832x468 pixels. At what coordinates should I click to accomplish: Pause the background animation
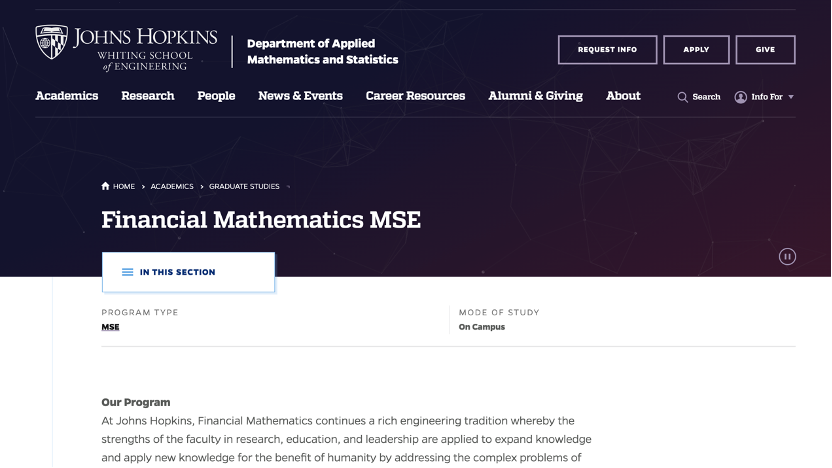787,257
